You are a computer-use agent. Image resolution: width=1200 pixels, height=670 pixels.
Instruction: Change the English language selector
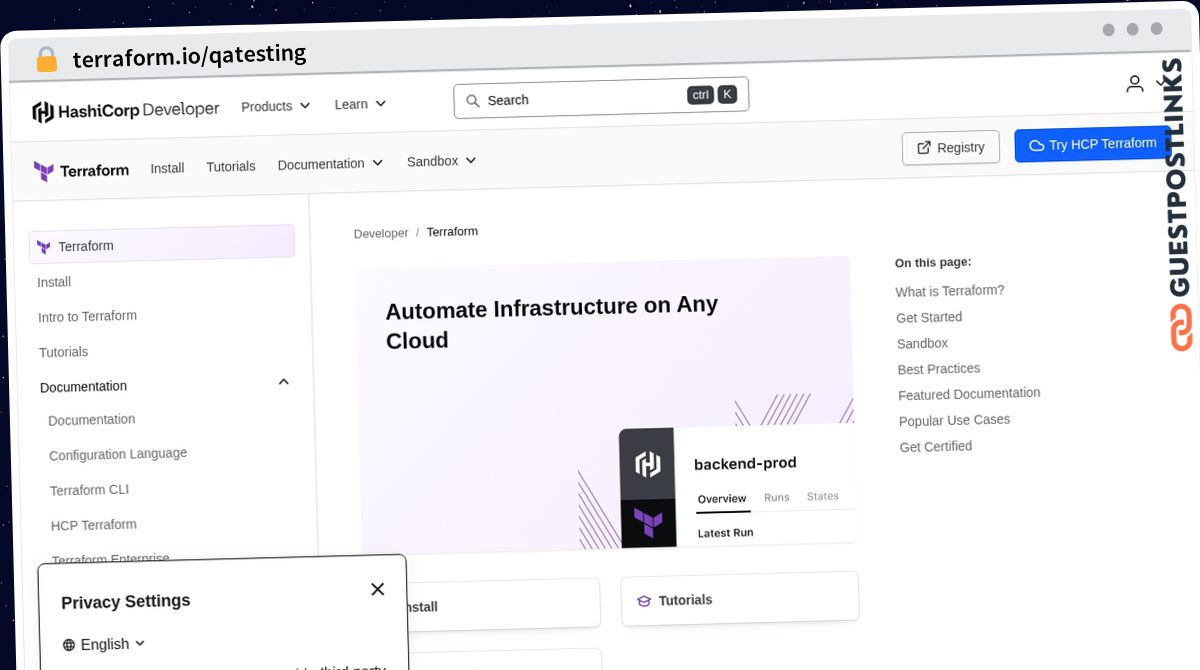pos(104,644)
